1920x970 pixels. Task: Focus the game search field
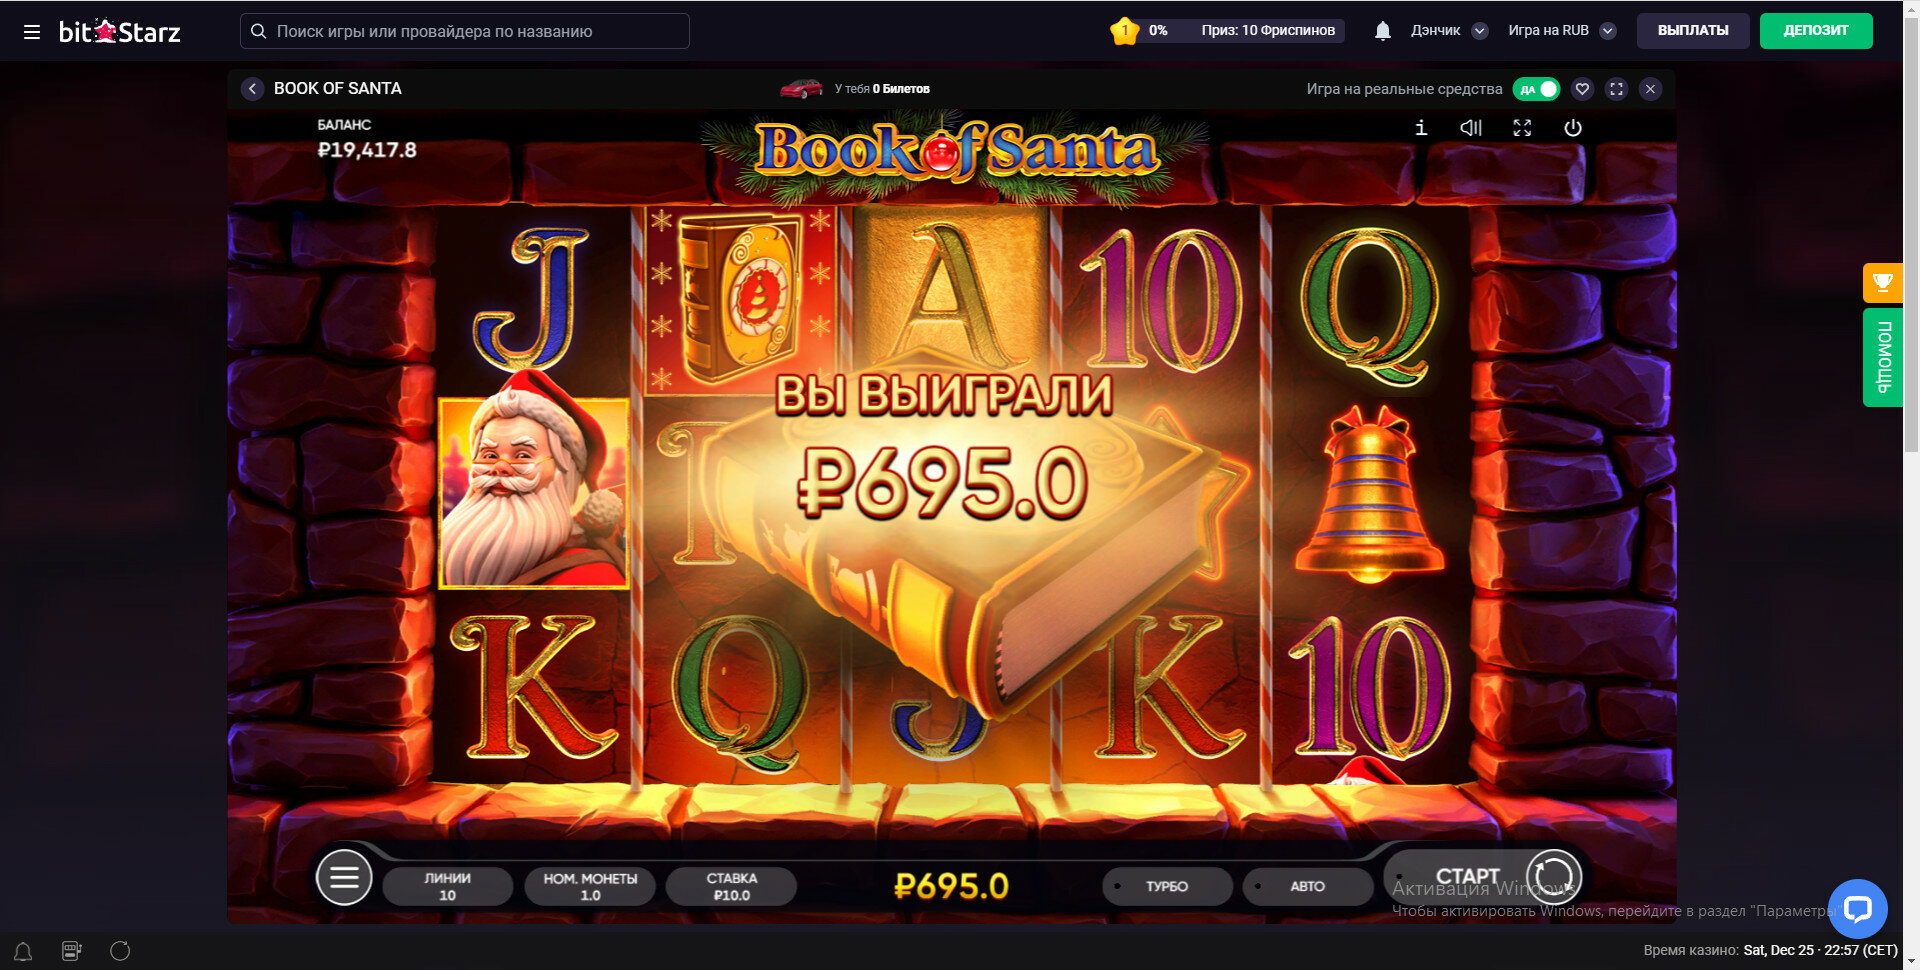(x=465, y=31)
